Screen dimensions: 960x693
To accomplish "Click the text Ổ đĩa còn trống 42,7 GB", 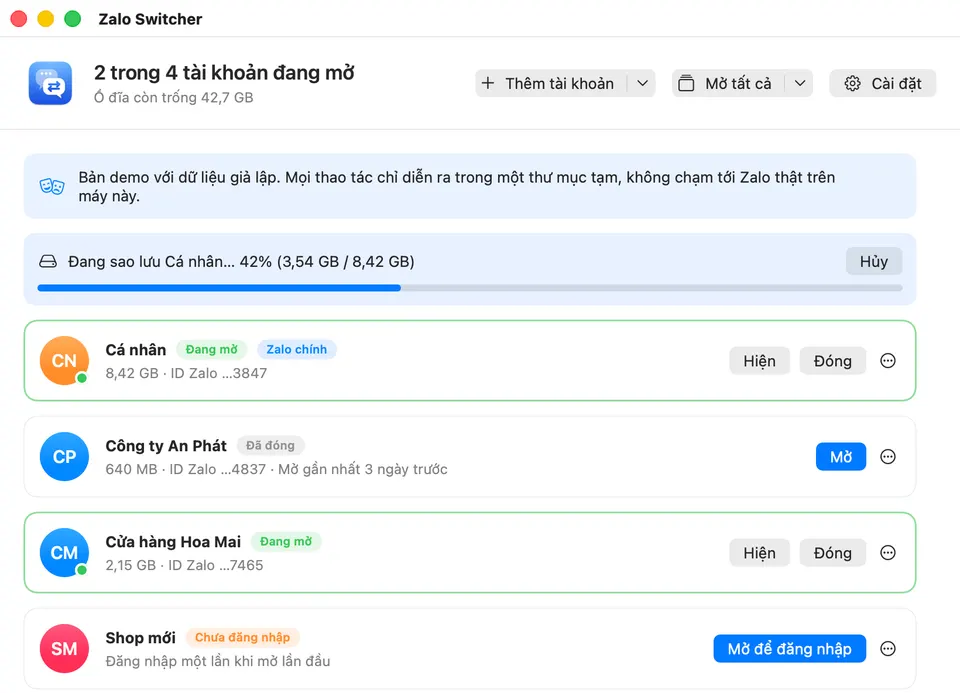I will [x=173, y=97].
